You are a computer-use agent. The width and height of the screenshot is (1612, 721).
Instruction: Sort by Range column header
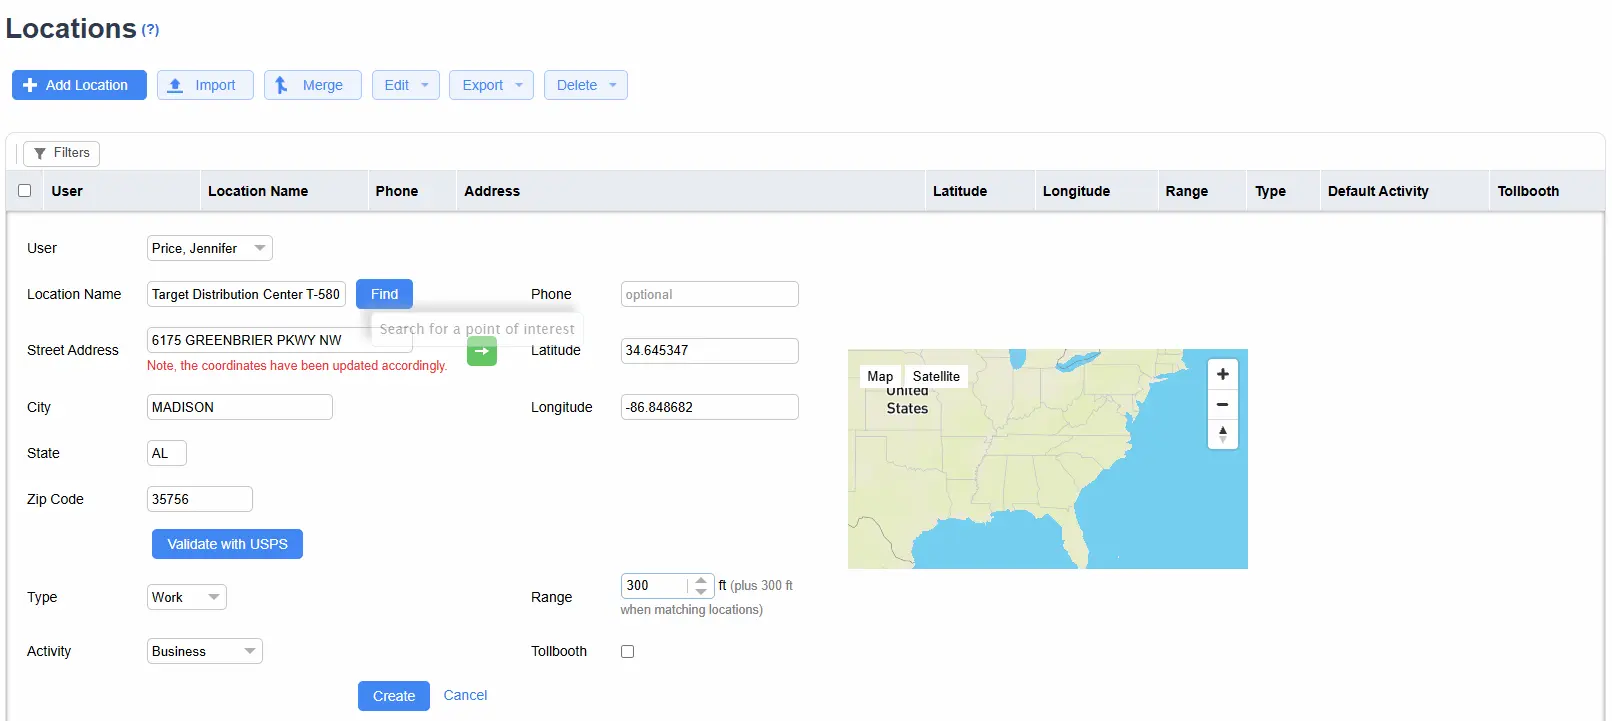pyautogui.click(x=1187, y=191)
